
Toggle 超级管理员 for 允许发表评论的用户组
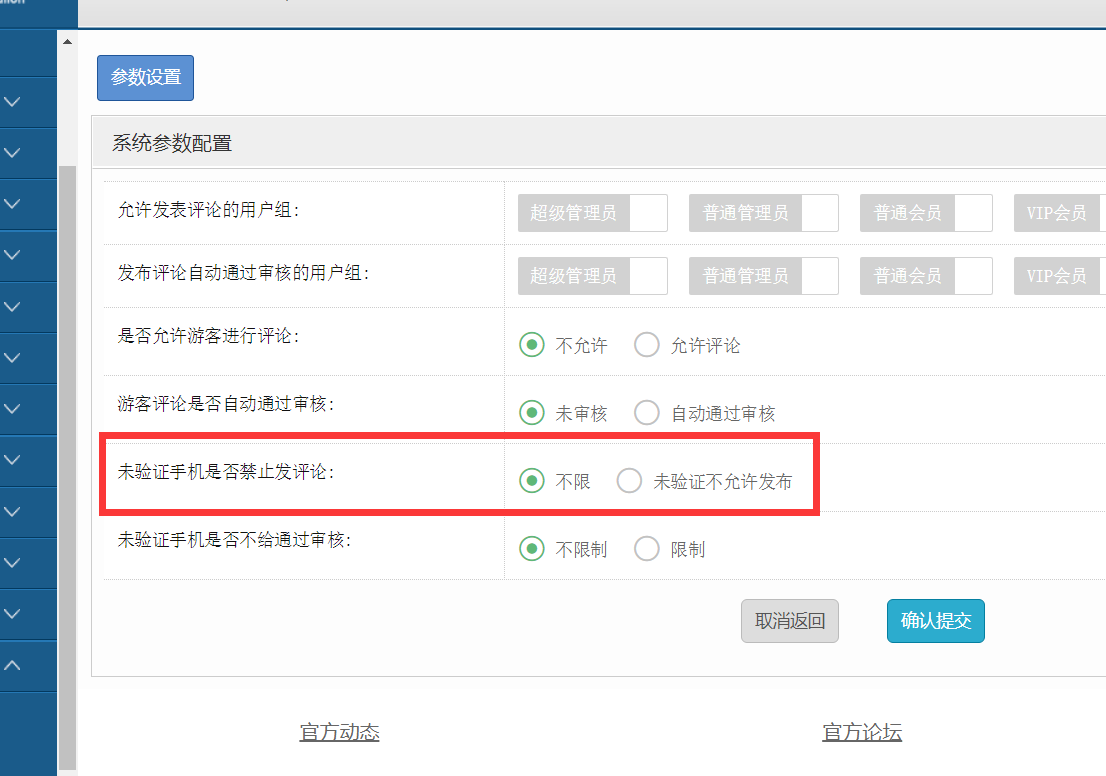[592, 213]
